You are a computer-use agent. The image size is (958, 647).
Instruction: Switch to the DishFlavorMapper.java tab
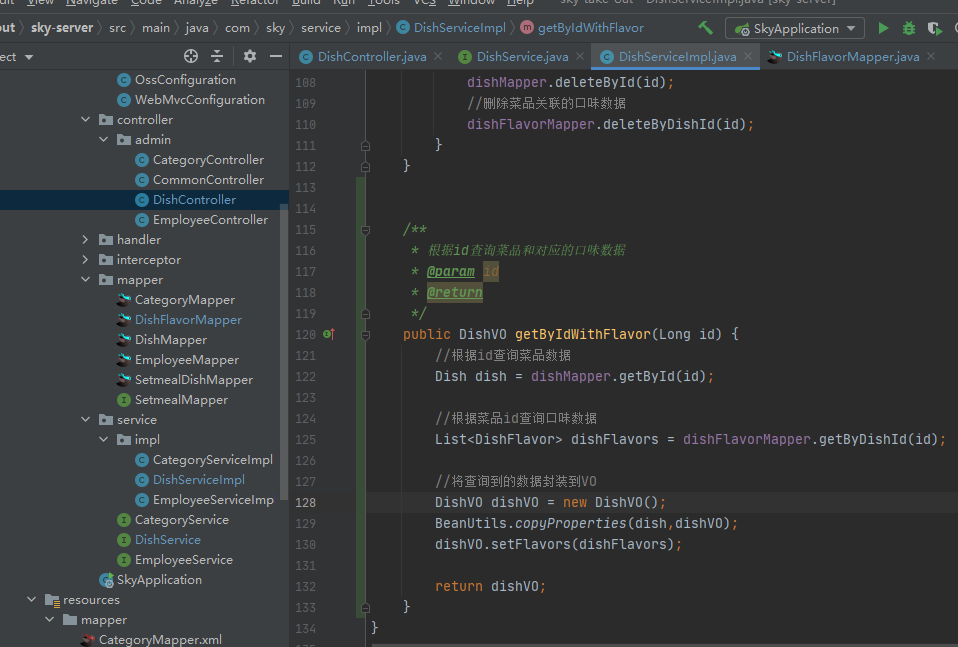tap(852, 57)
